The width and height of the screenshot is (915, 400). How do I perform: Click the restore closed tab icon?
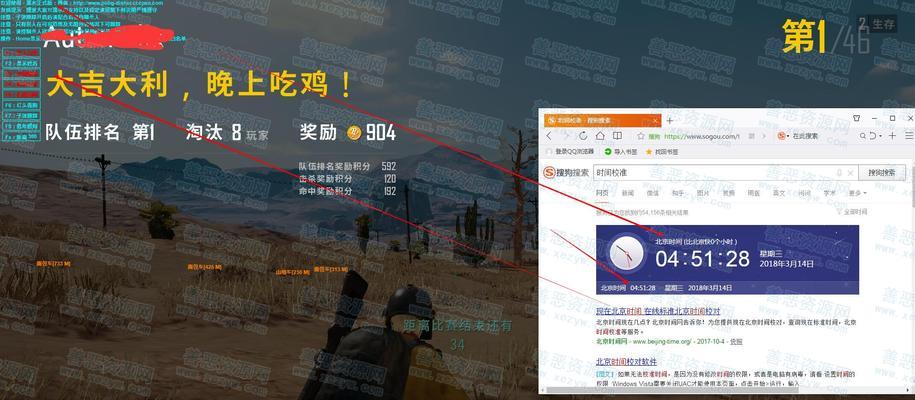click(874, 135)
